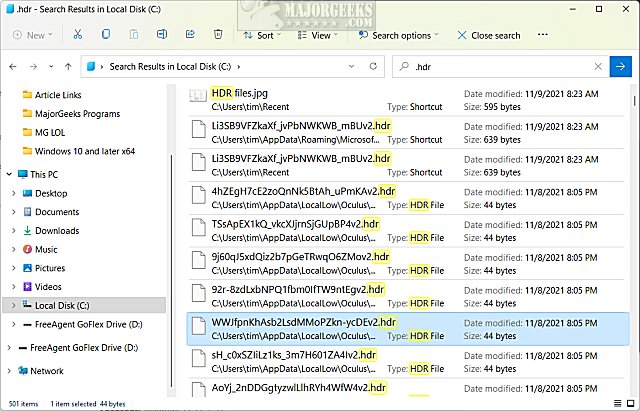Click the Close search button
640x411 pixels.
pyautogui.click(x=487, y=35)
